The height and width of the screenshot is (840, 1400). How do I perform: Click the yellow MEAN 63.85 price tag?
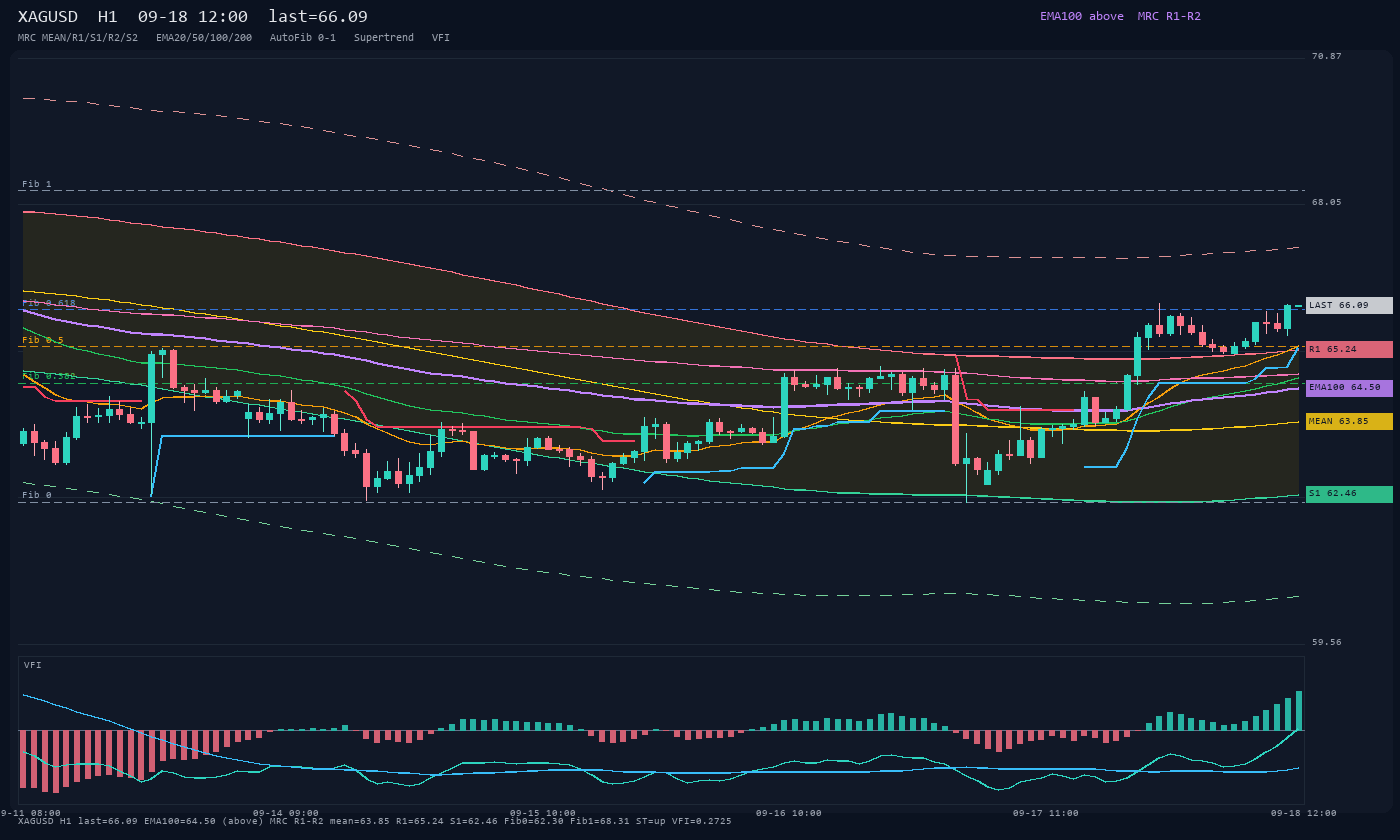click(x=1349, y=421)
